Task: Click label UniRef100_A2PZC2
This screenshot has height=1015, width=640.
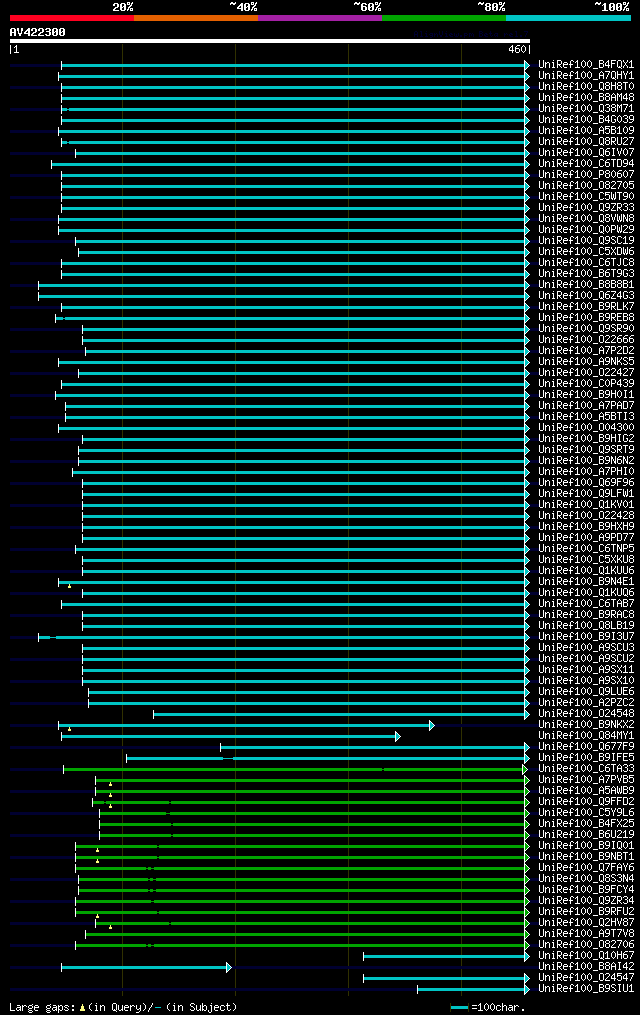Action: (x=586, y=703)
